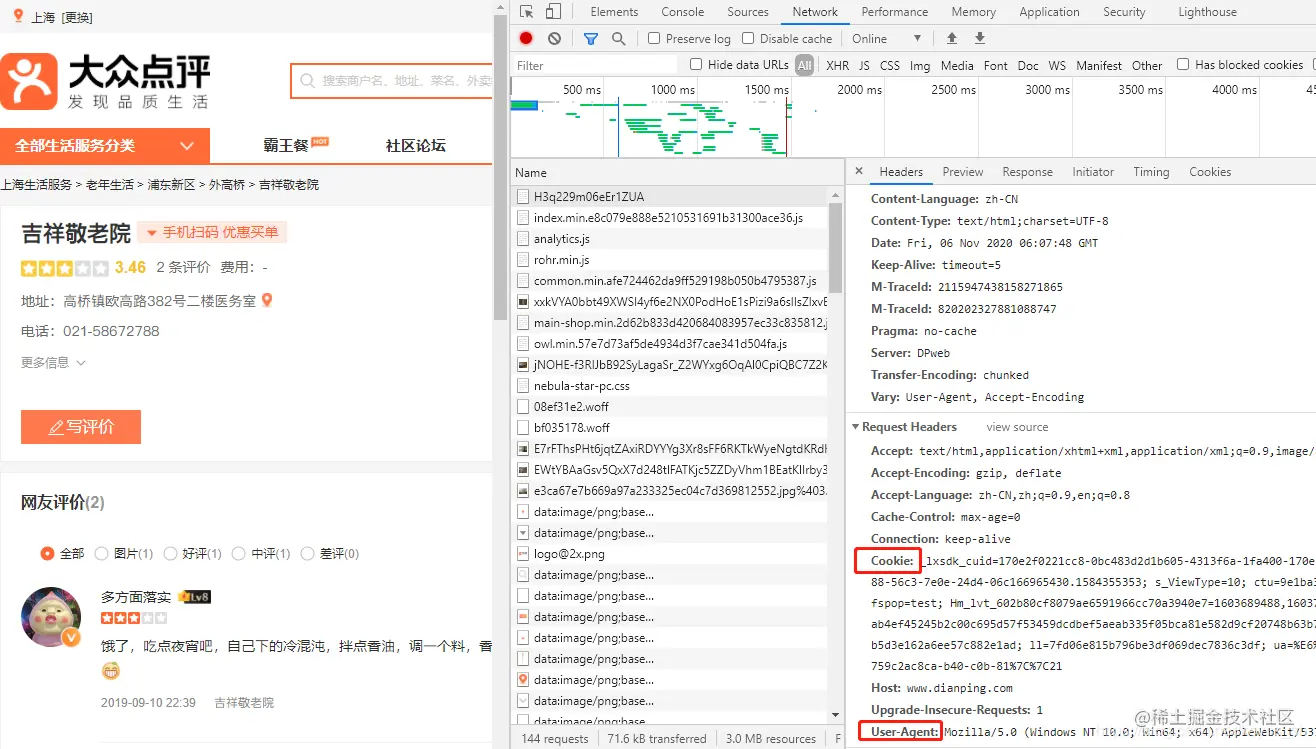1316x749 pixels.
Task: Click the file icon of logo@2x.png
Action: 522,554
